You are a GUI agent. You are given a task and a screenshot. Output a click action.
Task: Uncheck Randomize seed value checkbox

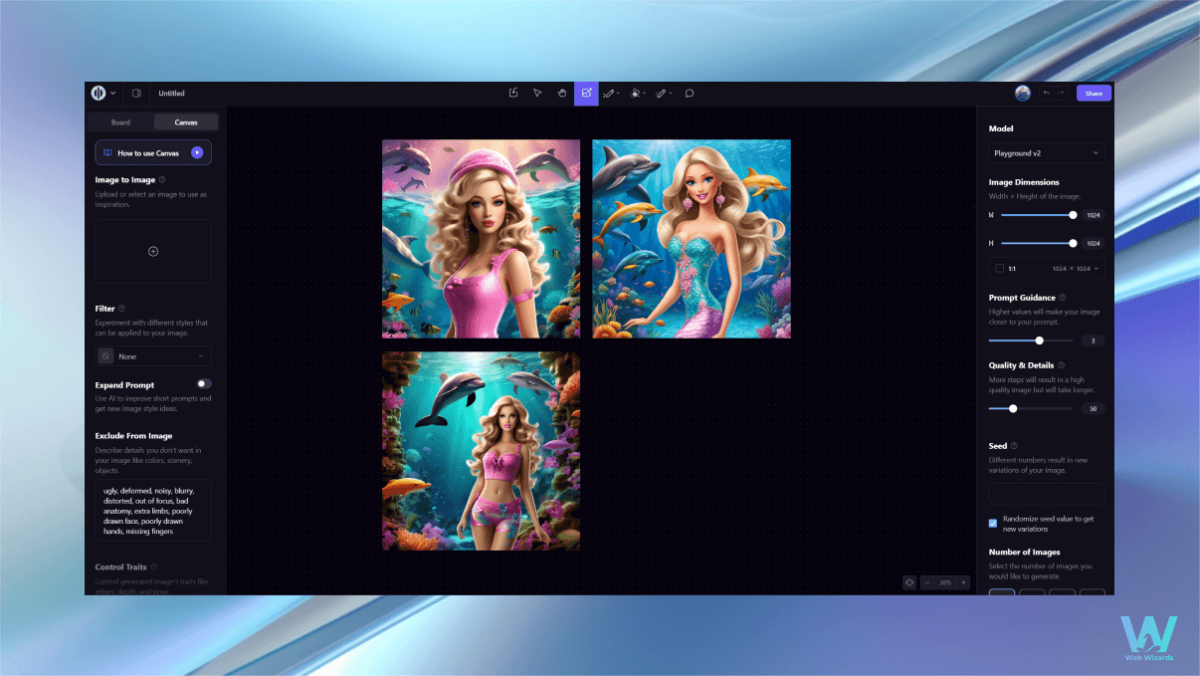(993, 523)
